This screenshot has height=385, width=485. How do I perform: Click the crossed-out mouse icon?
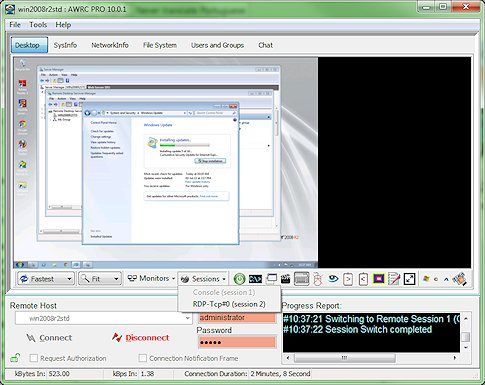click(318, 279)
